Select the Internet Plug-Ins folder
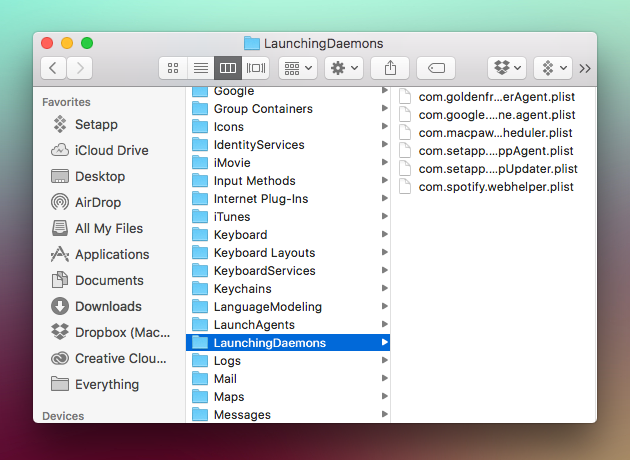This screenshot has height=460, width=630. [x=288, y=198]
